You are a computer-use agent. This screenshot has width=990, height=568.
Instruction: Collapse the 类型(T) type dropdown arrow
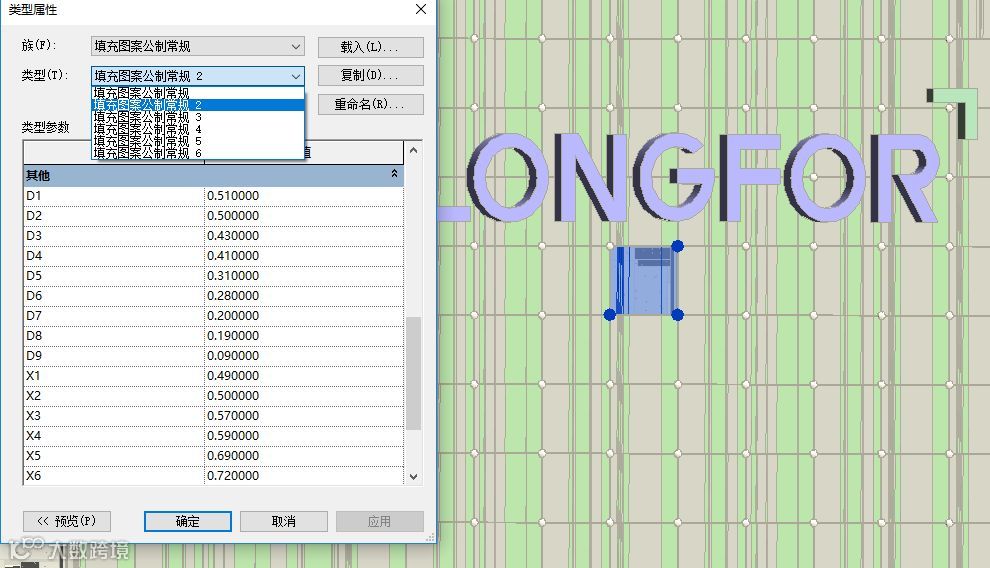tap(295, 76)
